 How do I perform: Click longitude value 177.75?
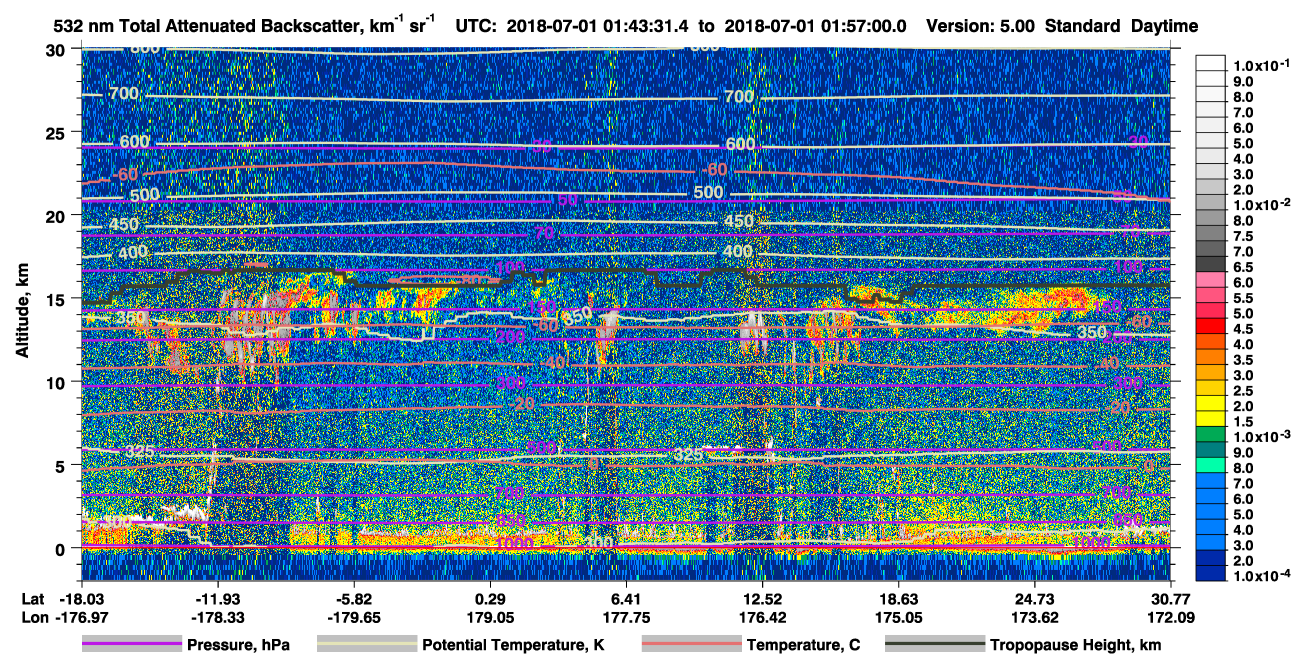pos(626,616)
